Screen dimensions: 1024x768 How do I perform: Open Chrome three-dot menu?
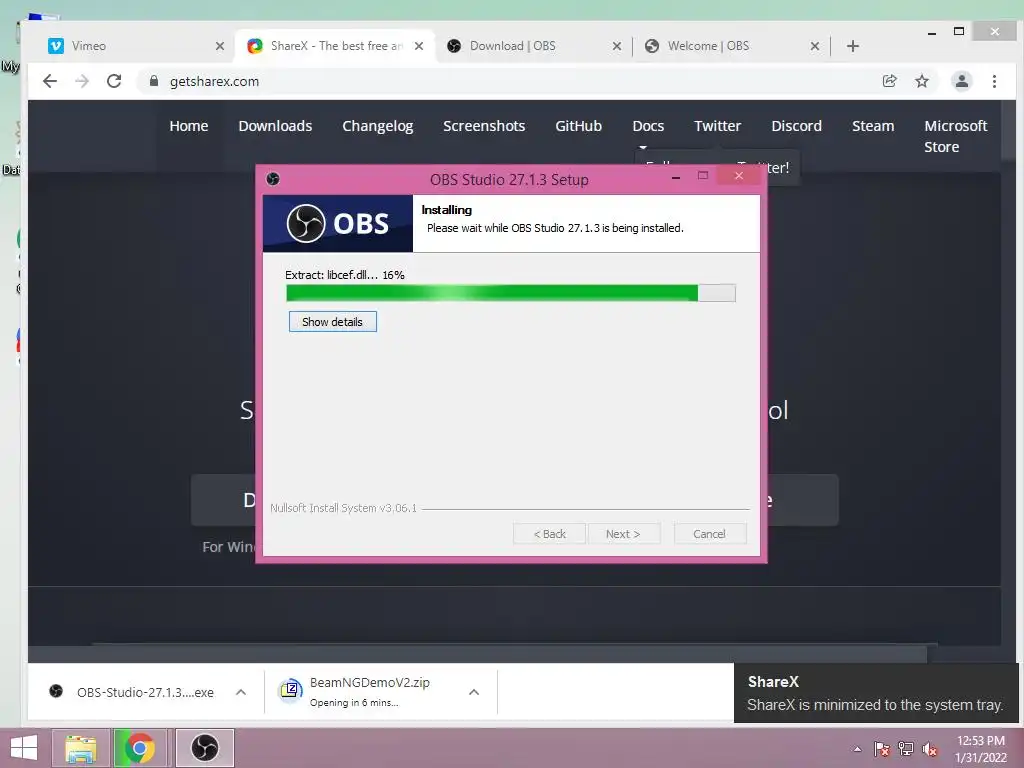coord(994,81)
